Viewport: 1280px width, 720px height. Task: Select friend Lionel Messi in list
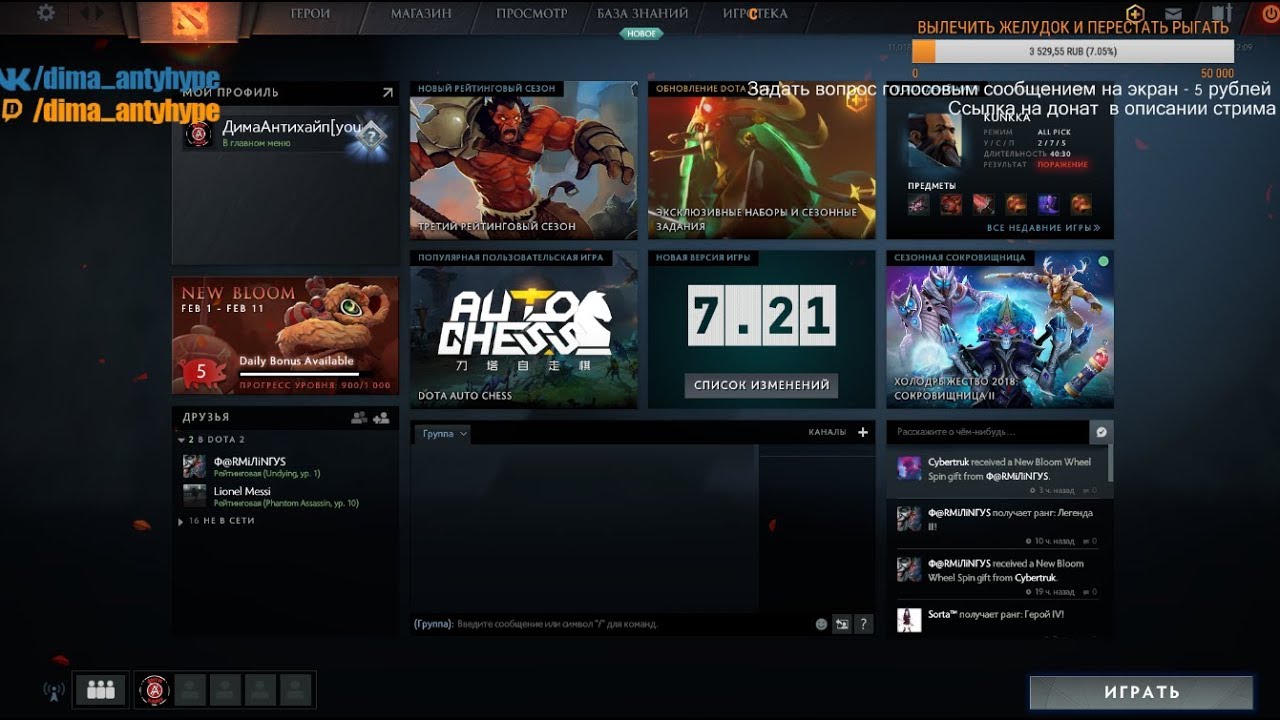[x=285, y=496]
